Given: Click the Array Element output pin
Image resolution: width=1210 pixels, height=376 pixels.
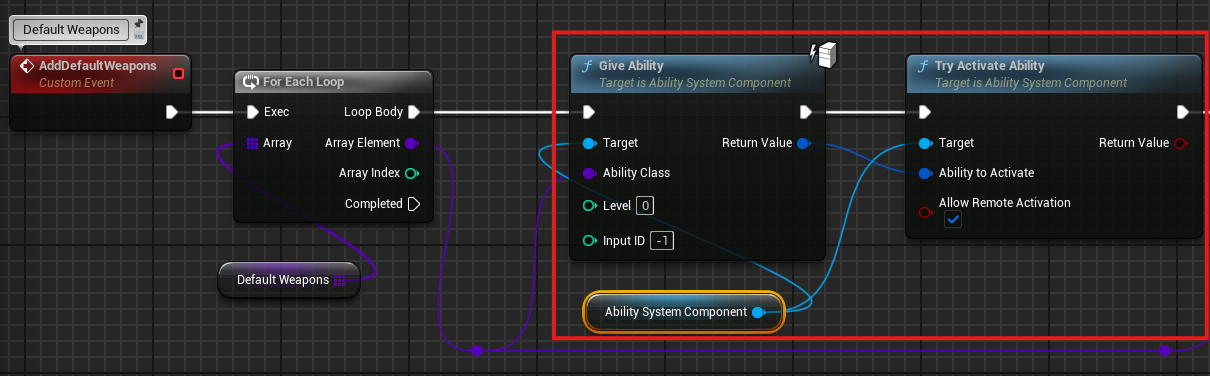Looking at the screenshot, I should (412, 143).
